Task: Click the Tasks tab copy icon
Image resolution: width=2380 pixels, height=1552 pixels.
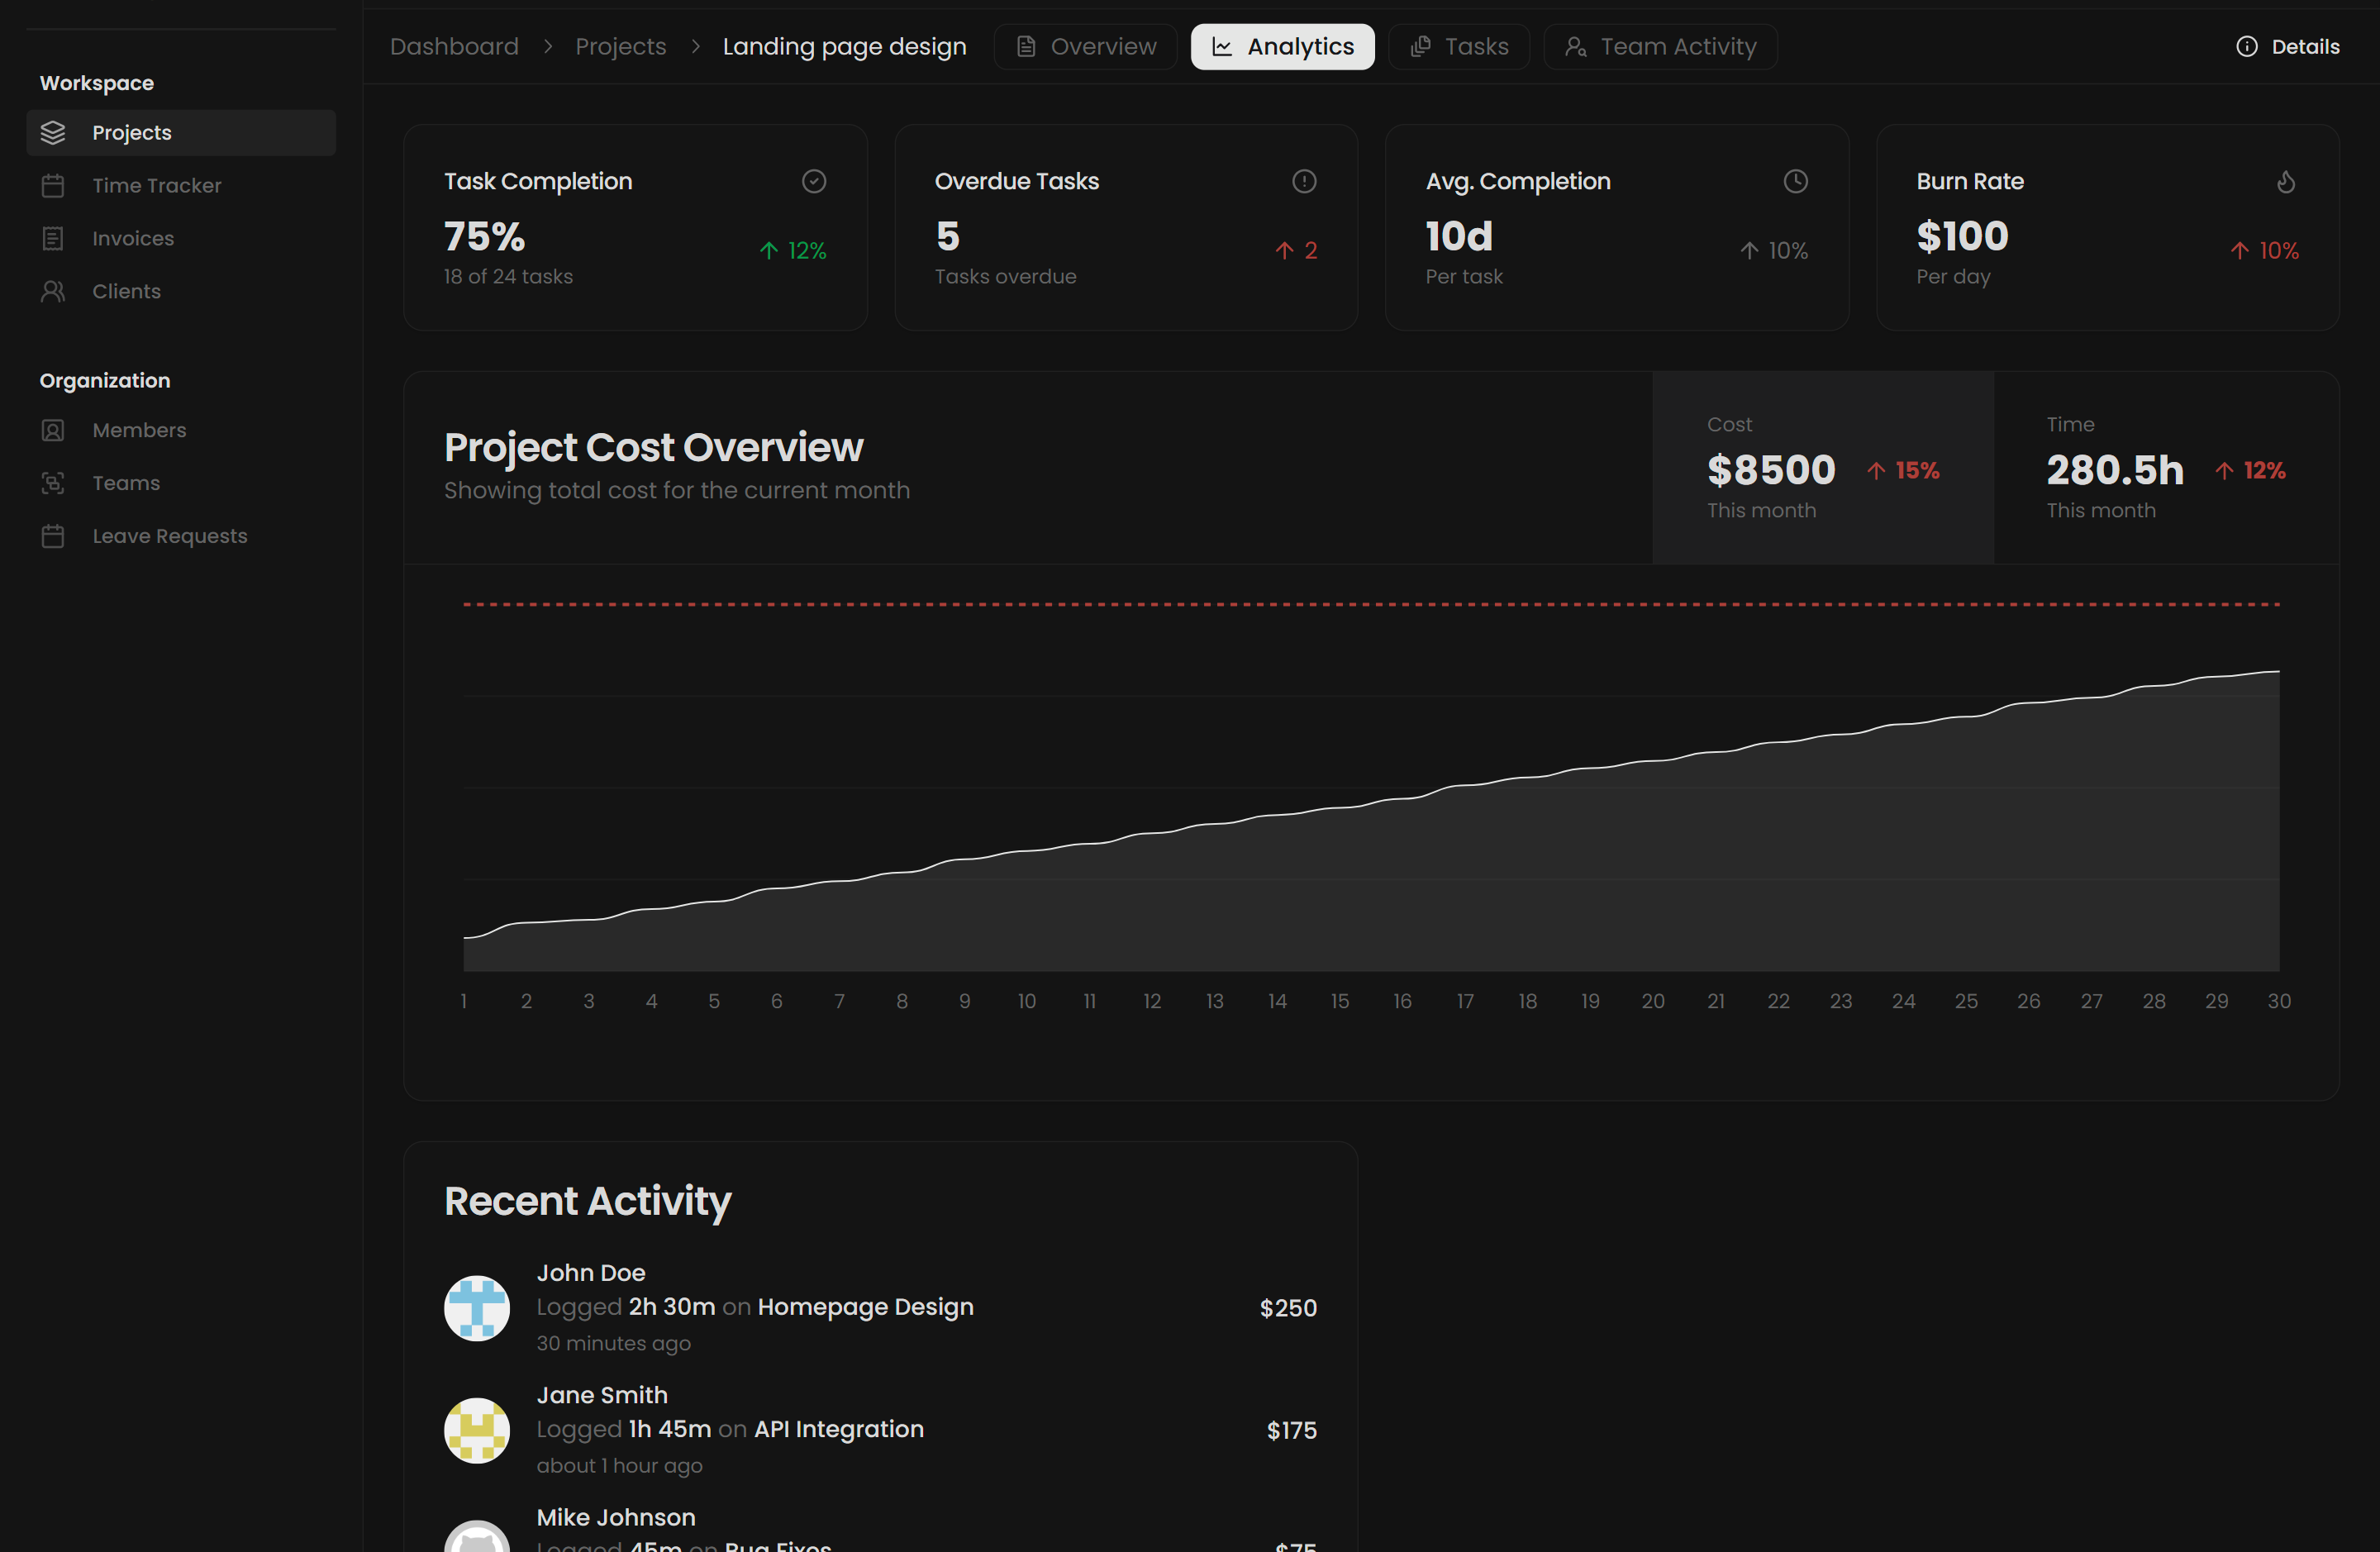Action: click(1420, 47)
